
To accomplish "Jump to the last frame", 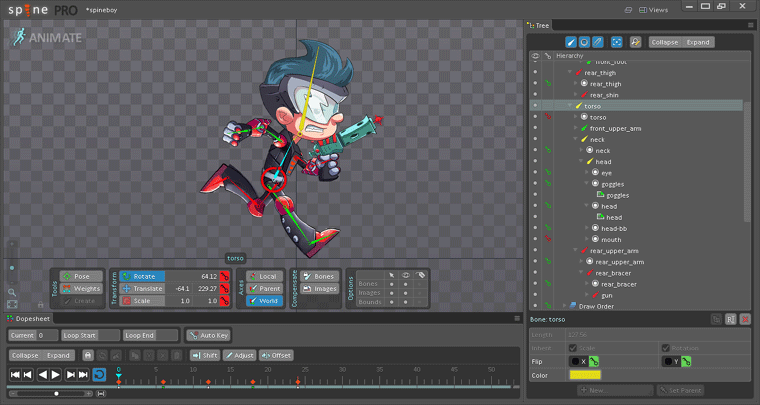I will 83,374.
